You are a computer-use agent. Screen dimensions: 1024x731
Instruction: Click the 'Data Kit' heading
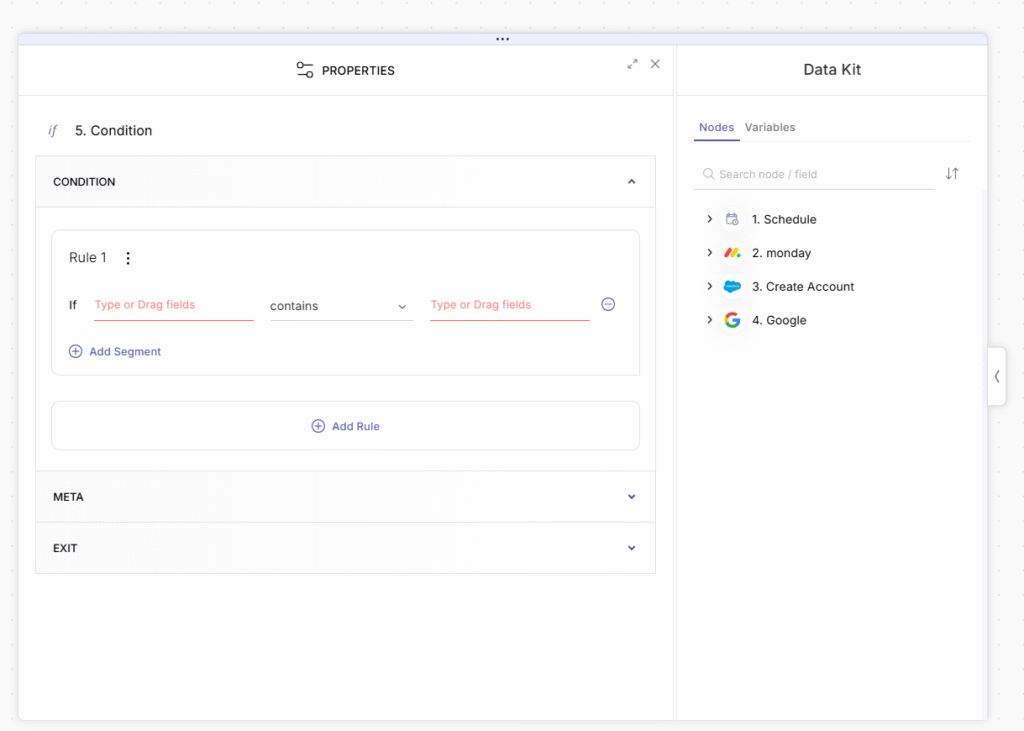coord(832,70)
